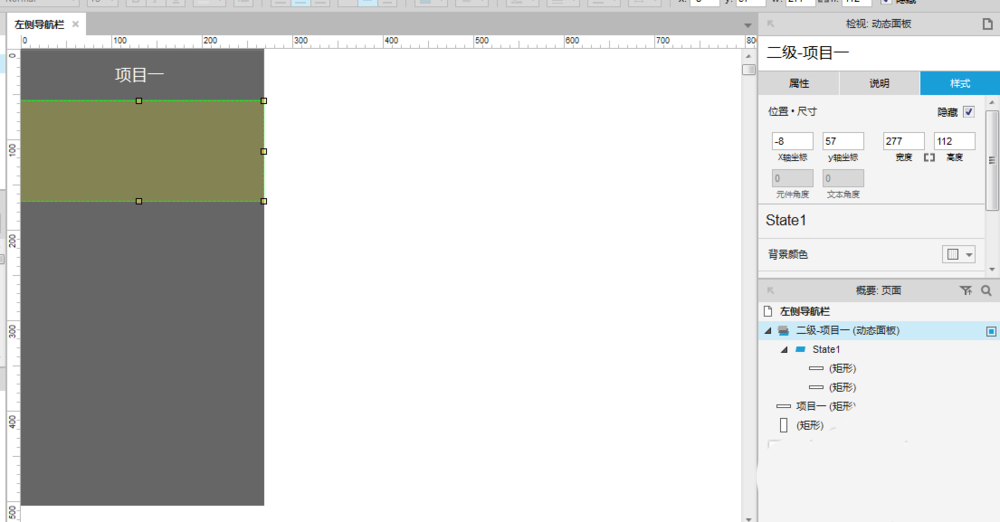Image resolution: width=1000 pixels, height=522 pixels.
Task: Click the canvas vertical scrollbar up arrow
Action: [749, 56]
